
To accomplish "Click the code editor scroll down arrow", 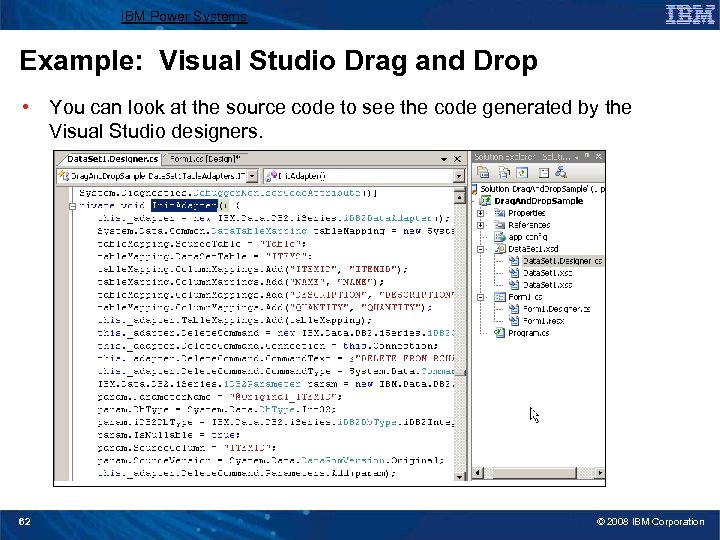I will tap(460, 477).
